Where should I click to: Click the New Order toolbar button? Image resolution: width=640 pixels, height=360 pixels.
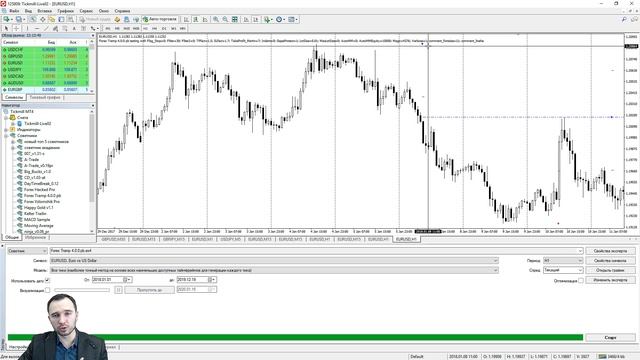(94, 19)
